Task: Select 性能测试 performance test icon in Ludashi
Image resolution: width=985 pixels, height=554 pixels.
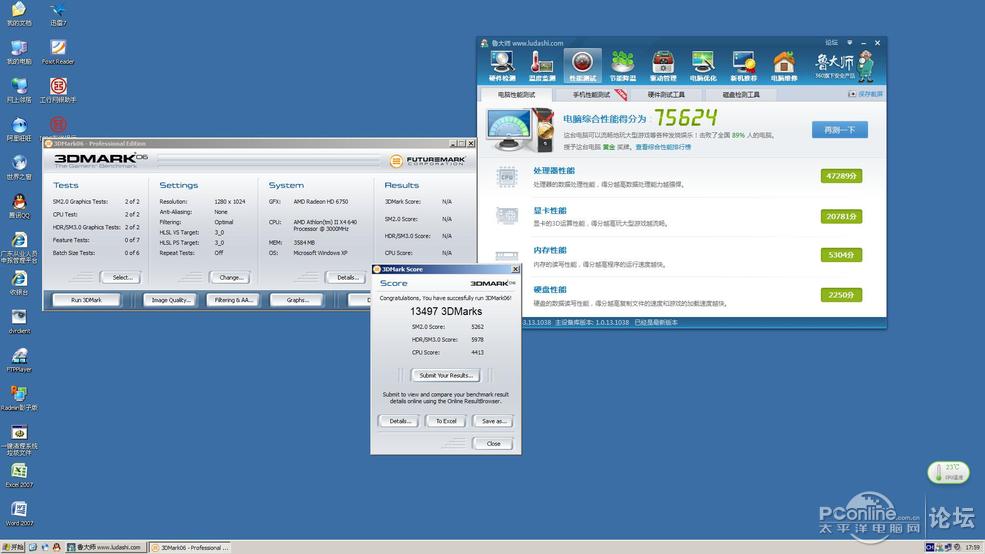Action: 582,66
